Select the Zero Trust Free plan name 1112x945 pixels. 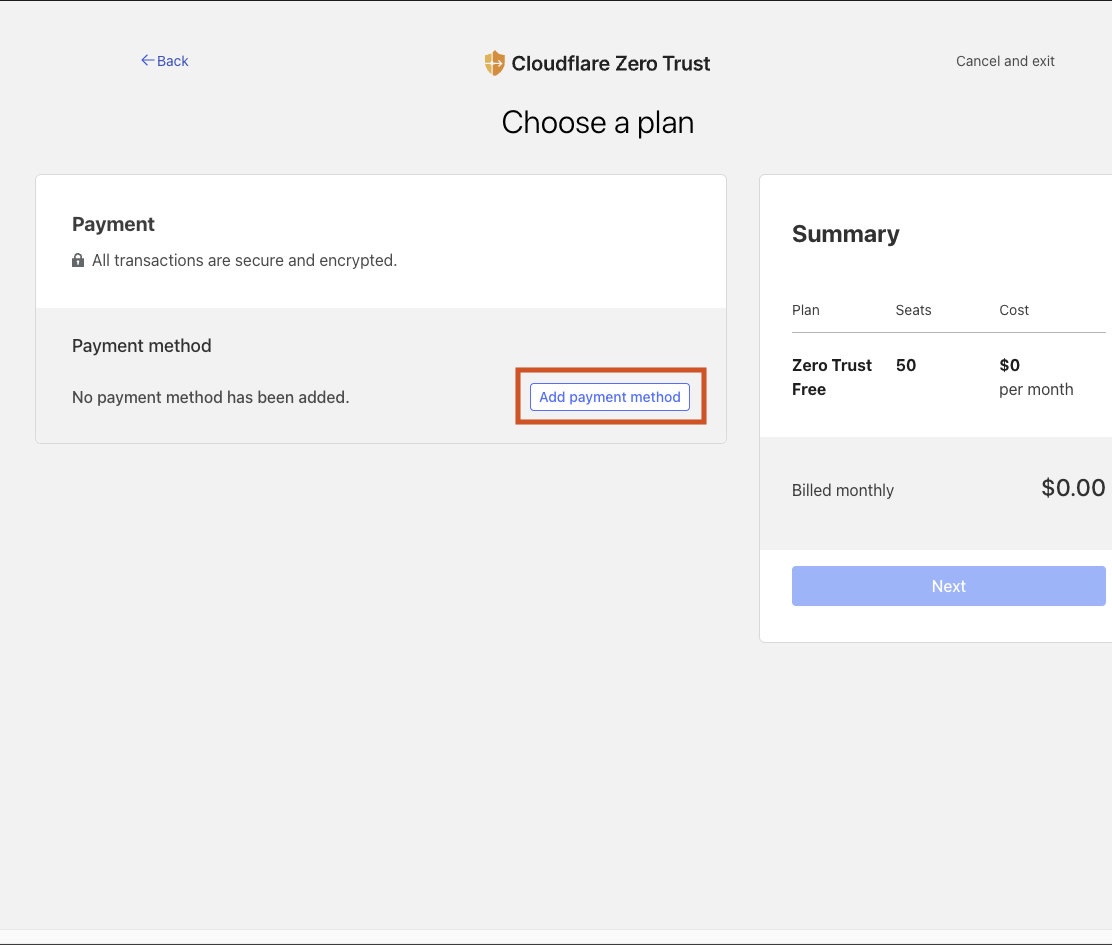(831, 377)
